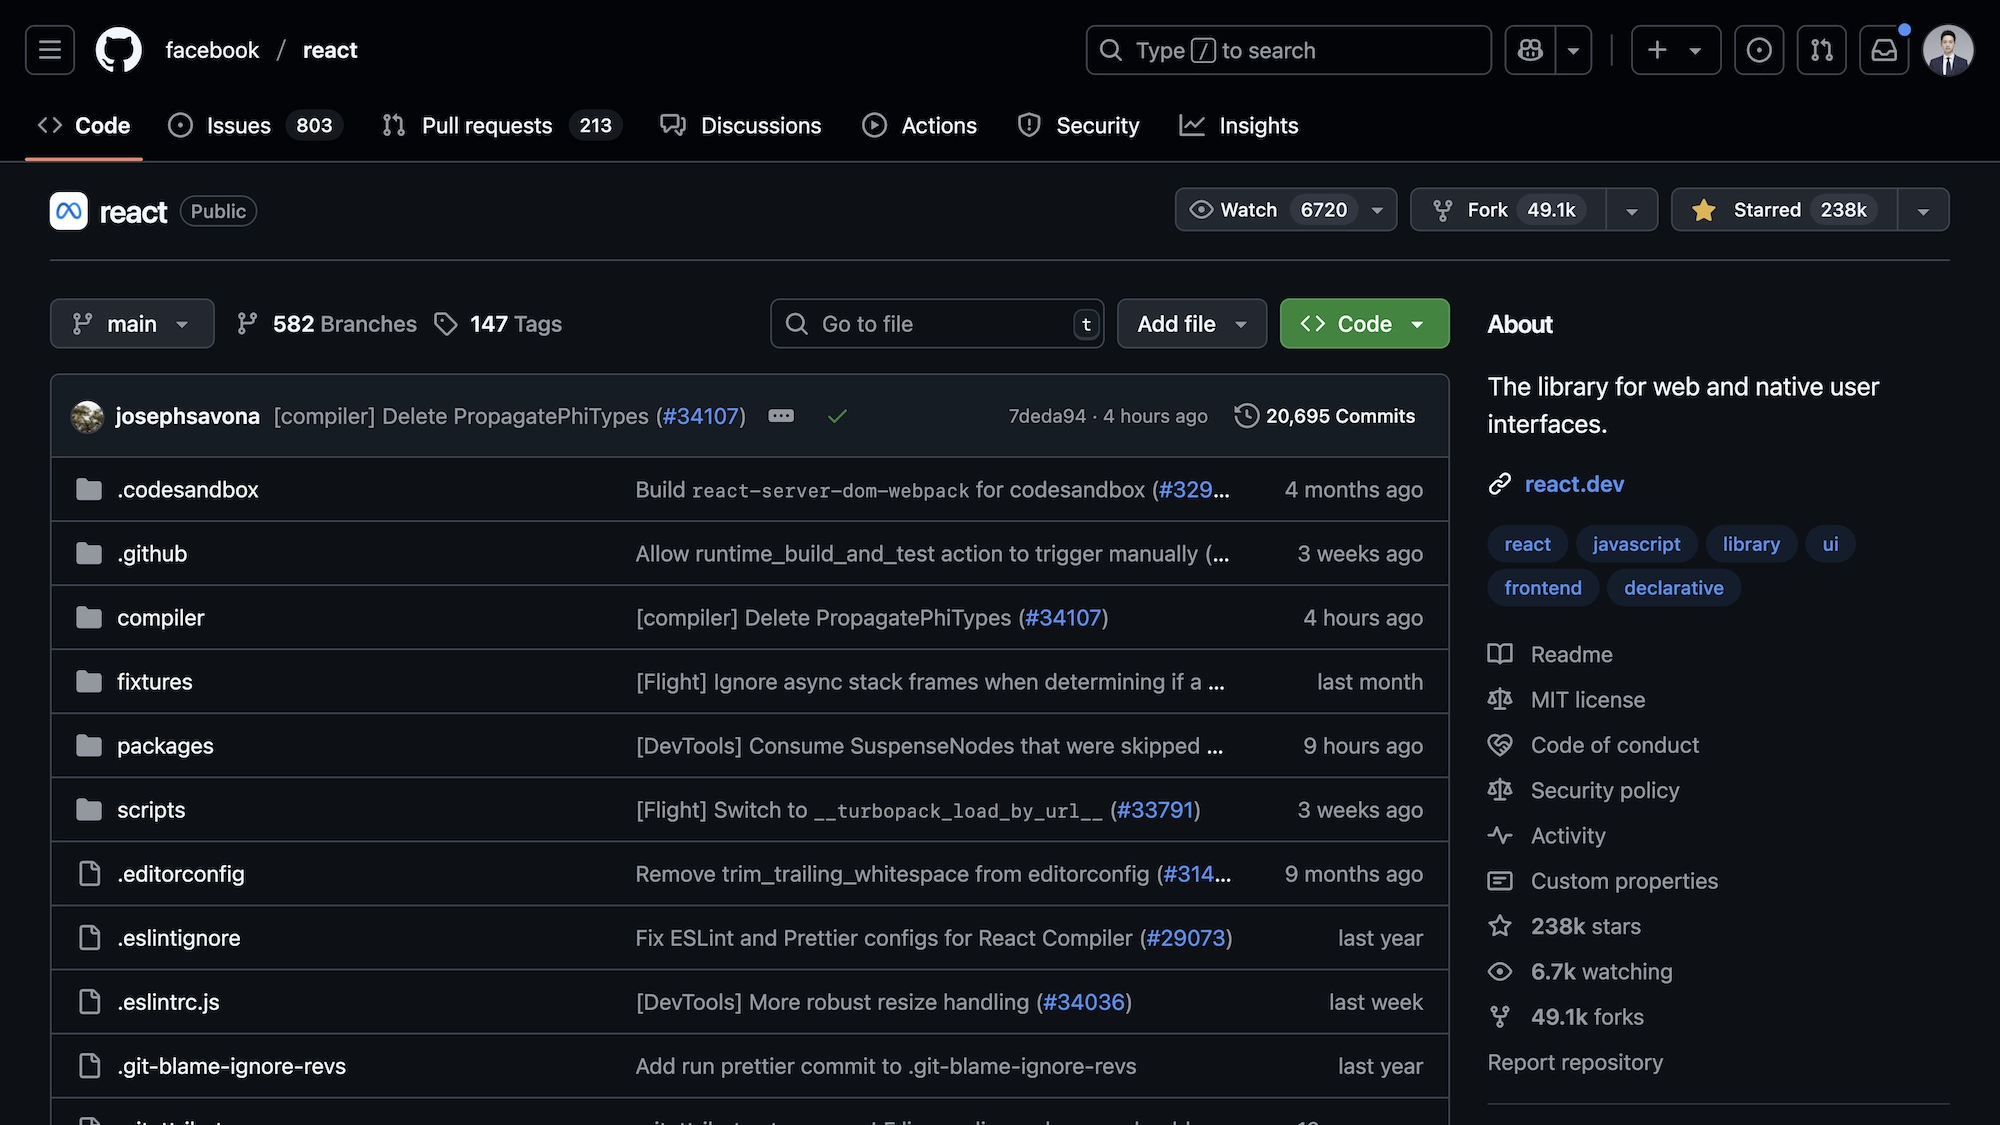Viewport: 2000px width, 1125px height.
Task: Open the hamburger navigation menu
Action: click(50, 50)
